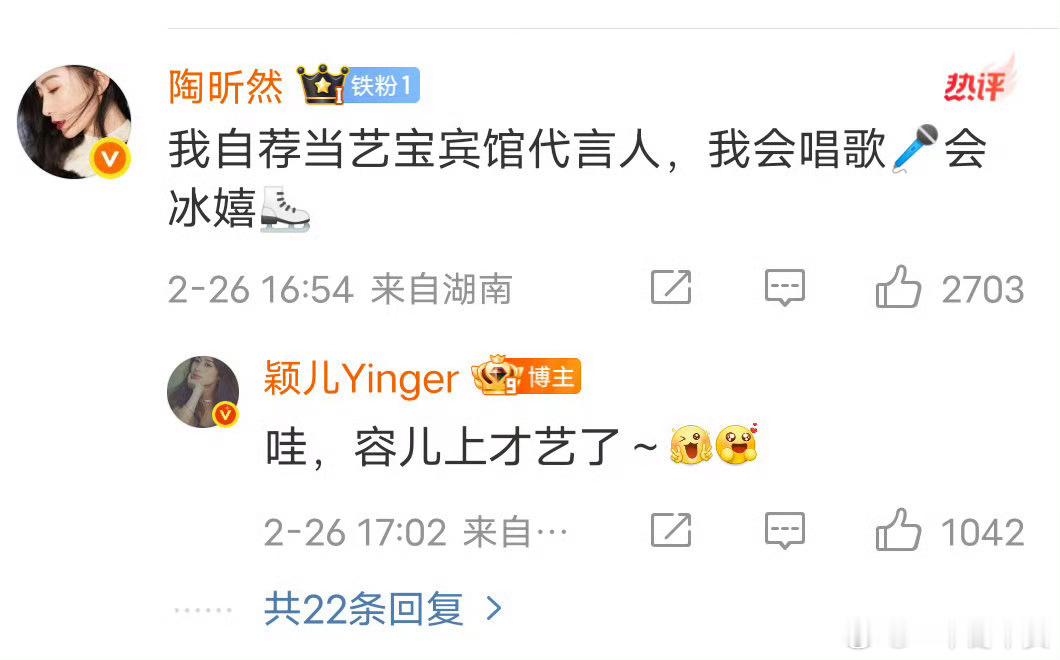
Task: View 陶昕然's profile avatar
Action: tap(74, 122)
